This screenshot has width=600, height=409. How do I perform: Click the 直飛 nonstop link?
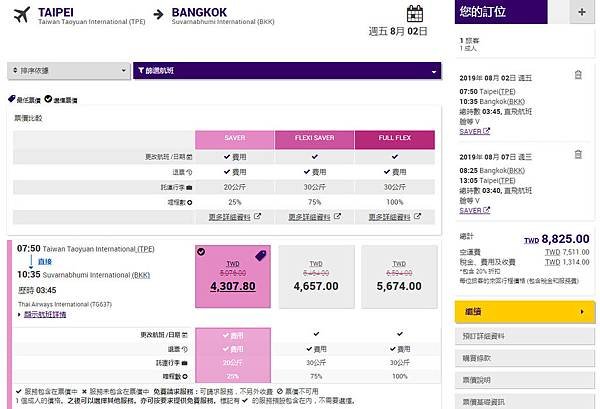coord(45,262)
